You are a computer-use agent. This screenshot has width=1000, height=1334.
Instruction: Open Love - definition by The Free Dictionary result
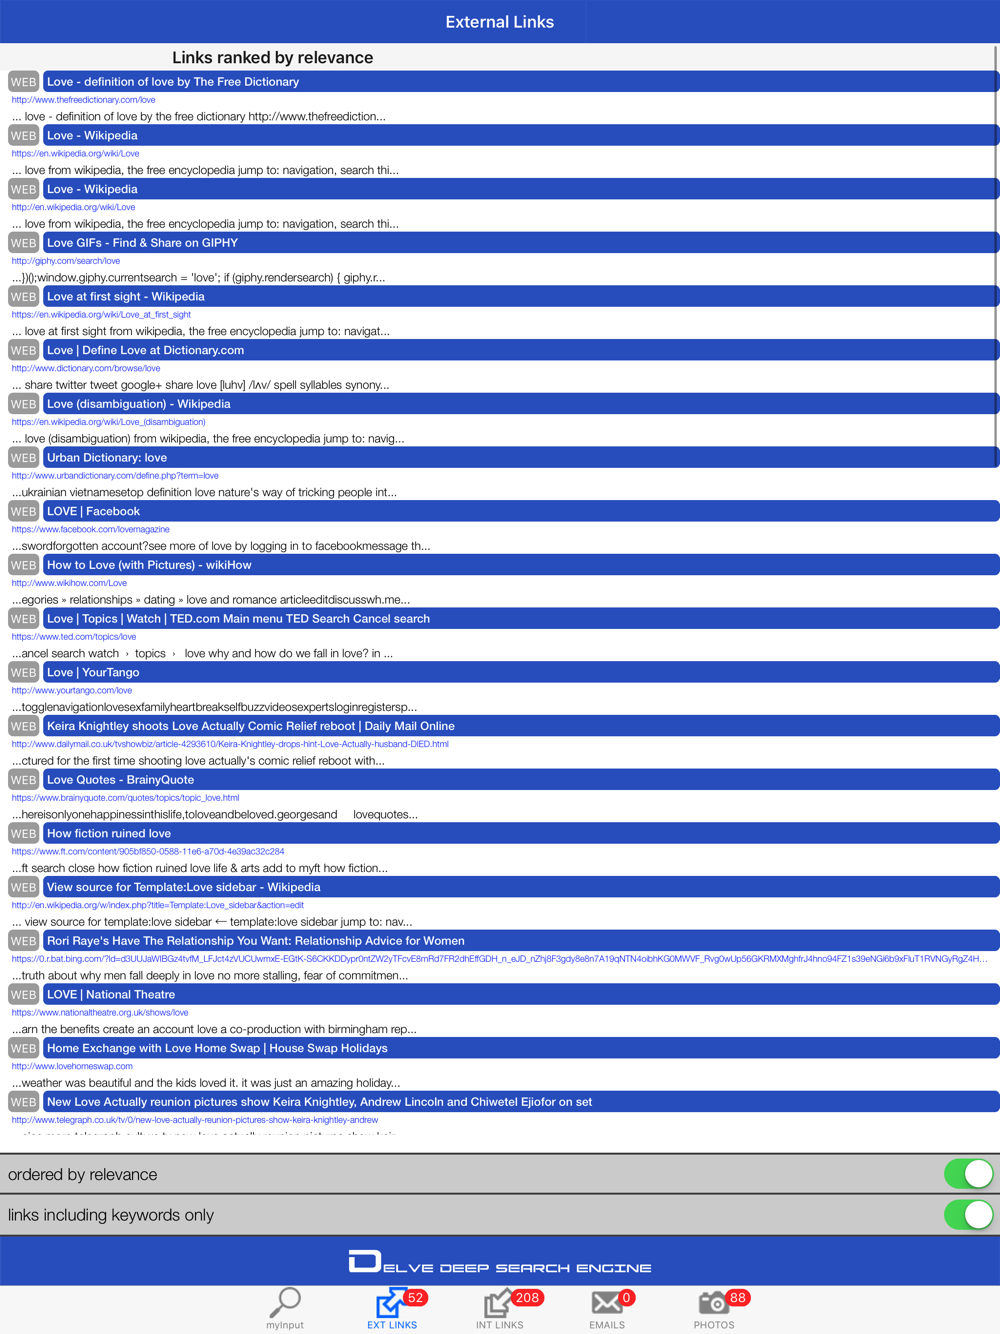(x=521, y=82)
